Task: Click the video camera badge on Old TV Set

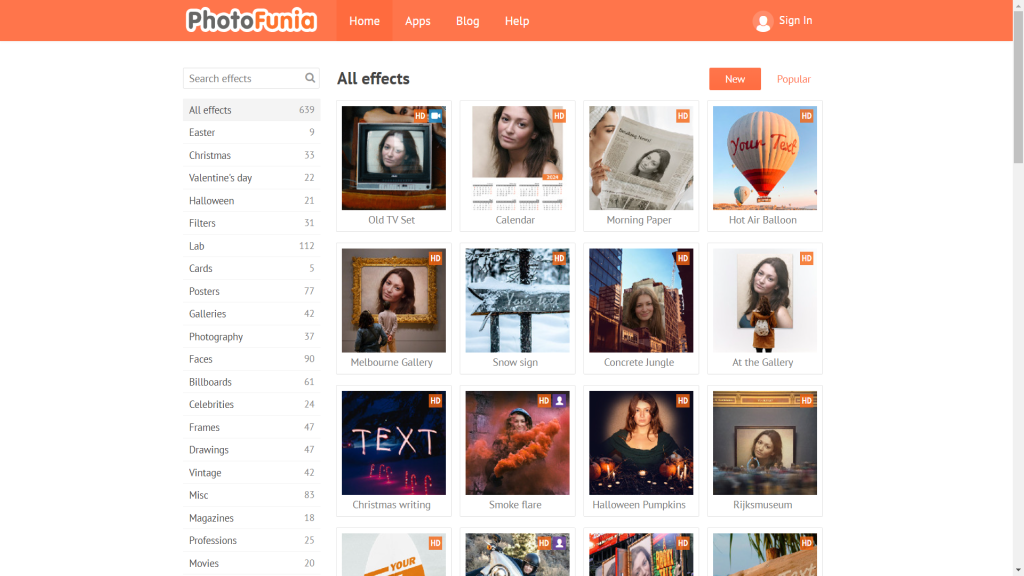Action: 436,116
